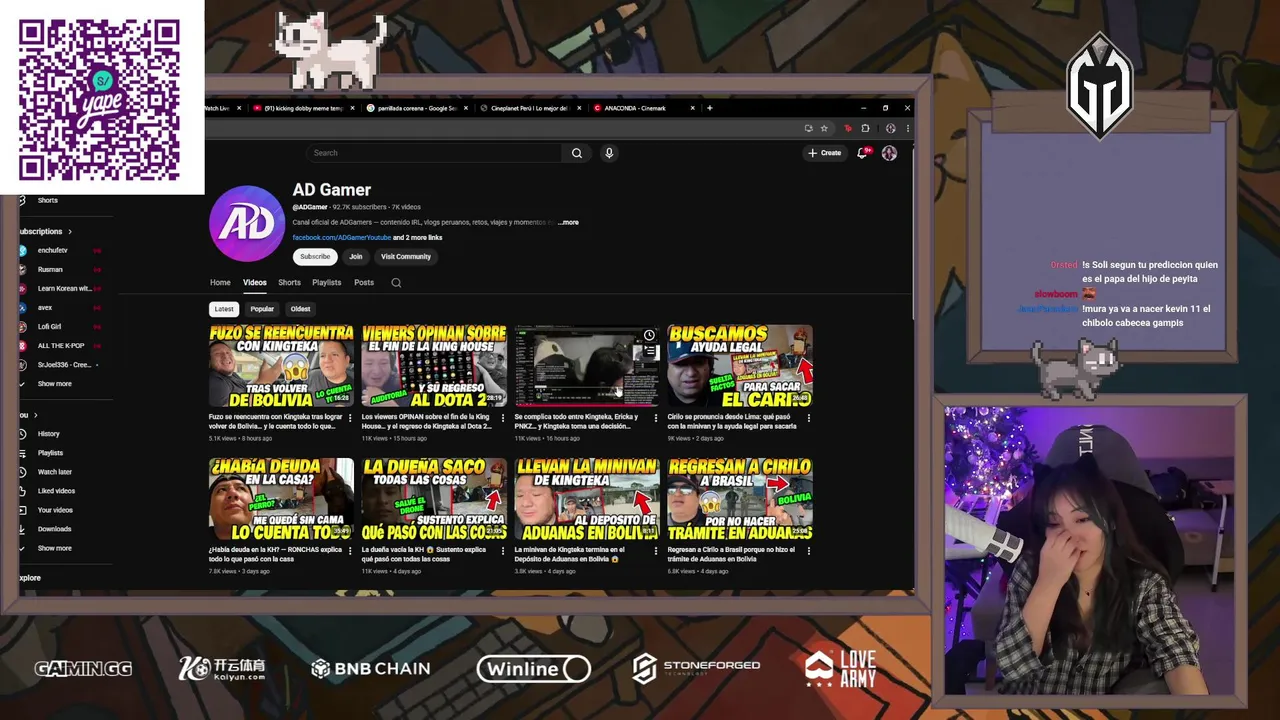Expand Show more under the You section
The image size is (1280, 720).
pyautogui.click(x=54, y=548)
